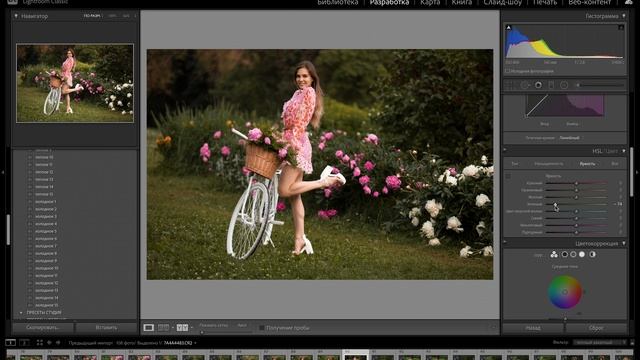Open before/after view options dropdown arrow
The height and width of the screenshot is (360, 640).
[x=192, y=327]
